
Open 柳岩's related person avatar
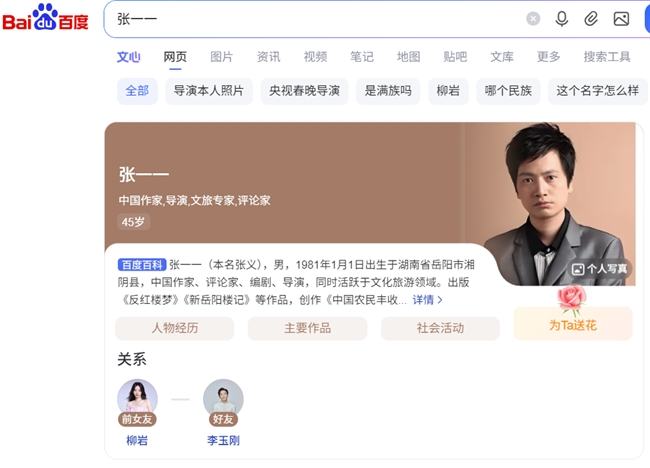[137, 399]
